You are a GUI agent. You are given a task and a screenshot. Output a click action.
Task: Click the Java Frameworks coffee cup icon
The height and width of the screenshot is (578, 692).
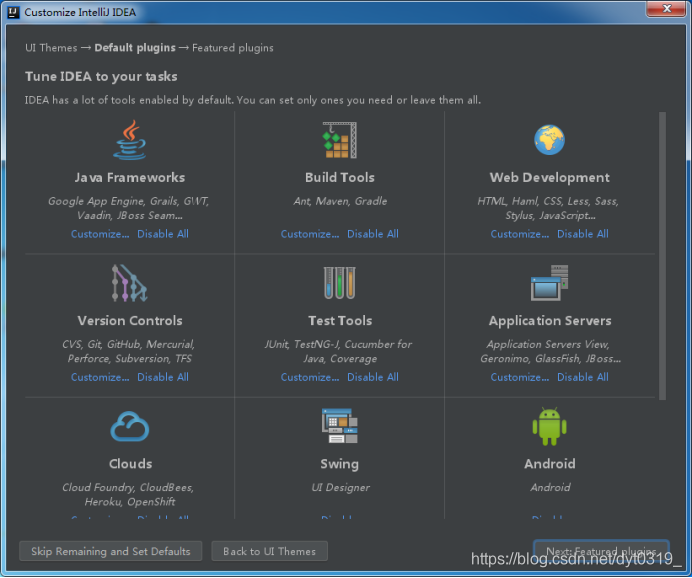129,140
